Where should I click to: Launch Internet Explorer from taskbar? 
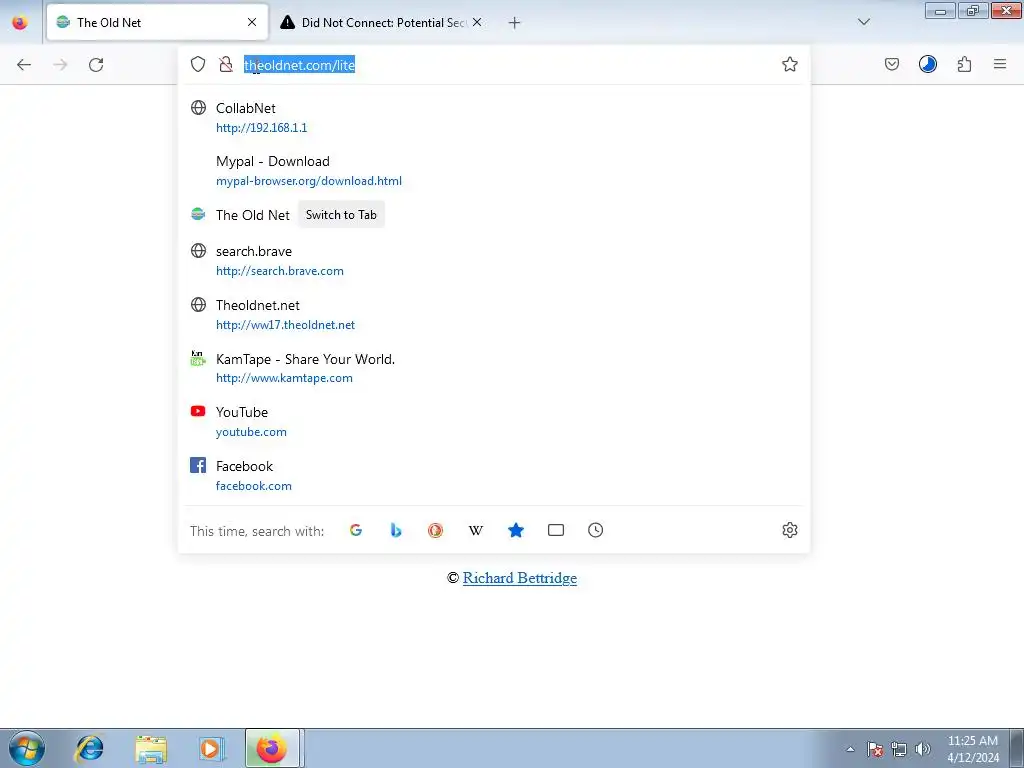point(89,748)
